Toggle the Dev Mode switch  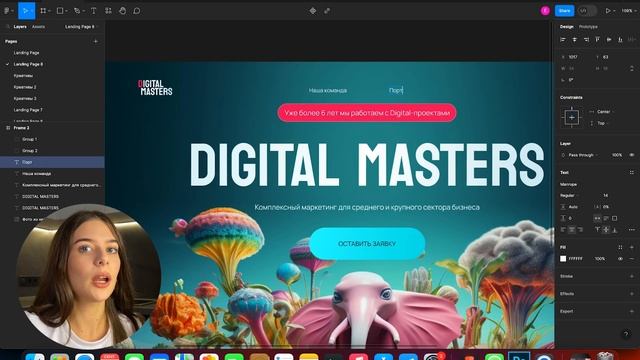point(587,11)
